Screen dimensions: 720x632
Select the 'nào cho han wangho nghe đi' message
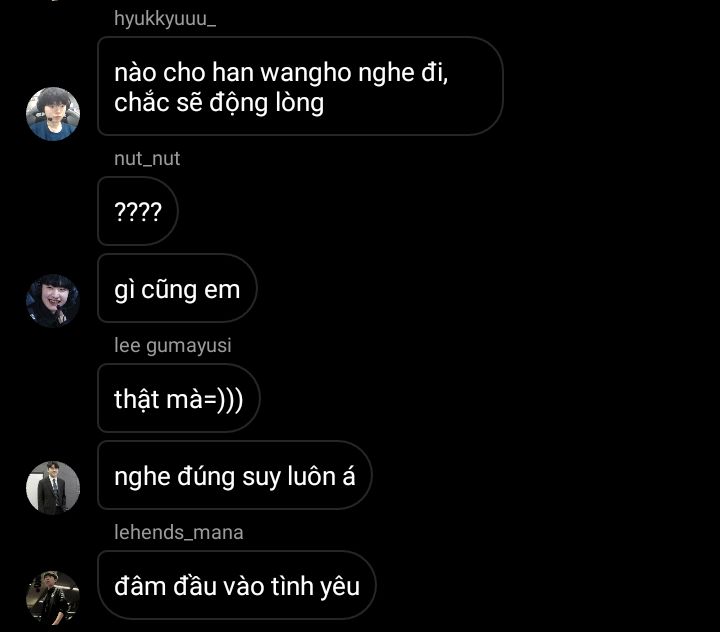tap(300, 86)
